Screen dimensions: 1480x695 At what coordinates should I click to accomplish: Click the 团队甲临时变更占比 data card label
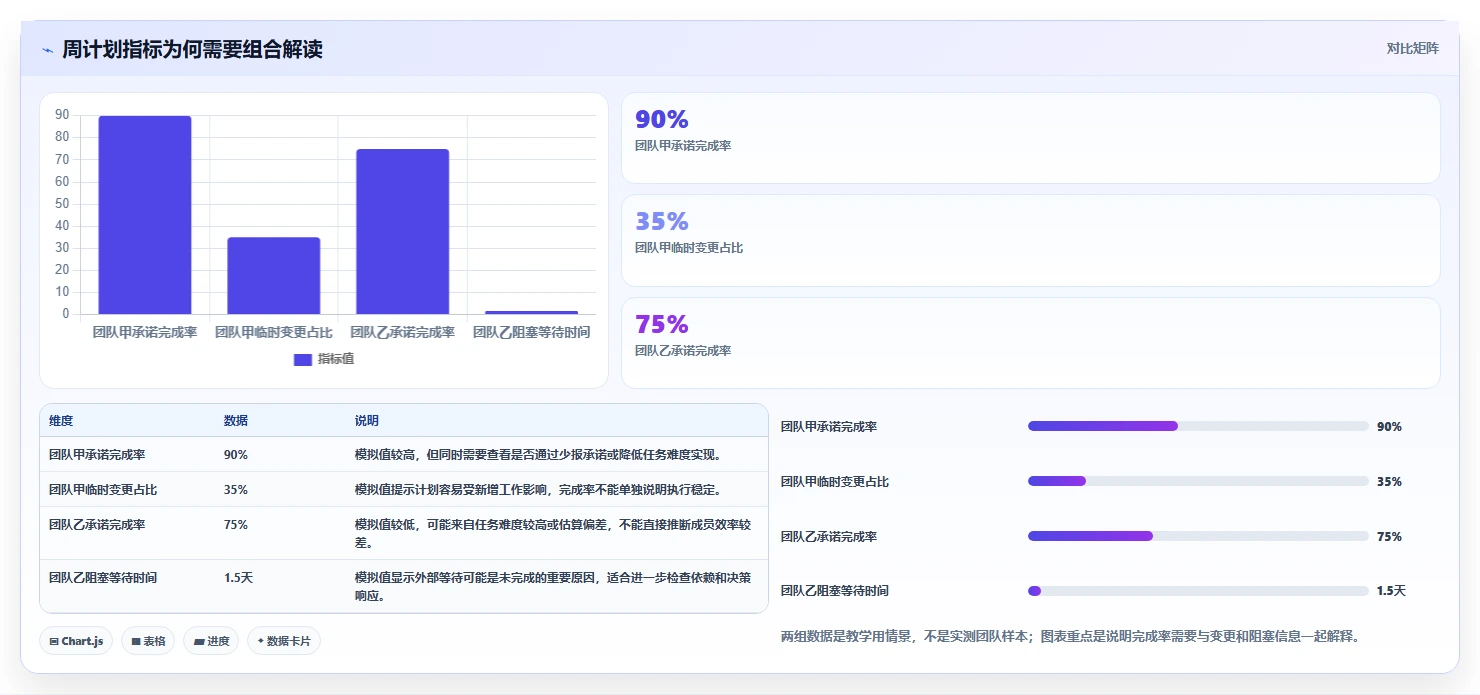coord(689,248)
